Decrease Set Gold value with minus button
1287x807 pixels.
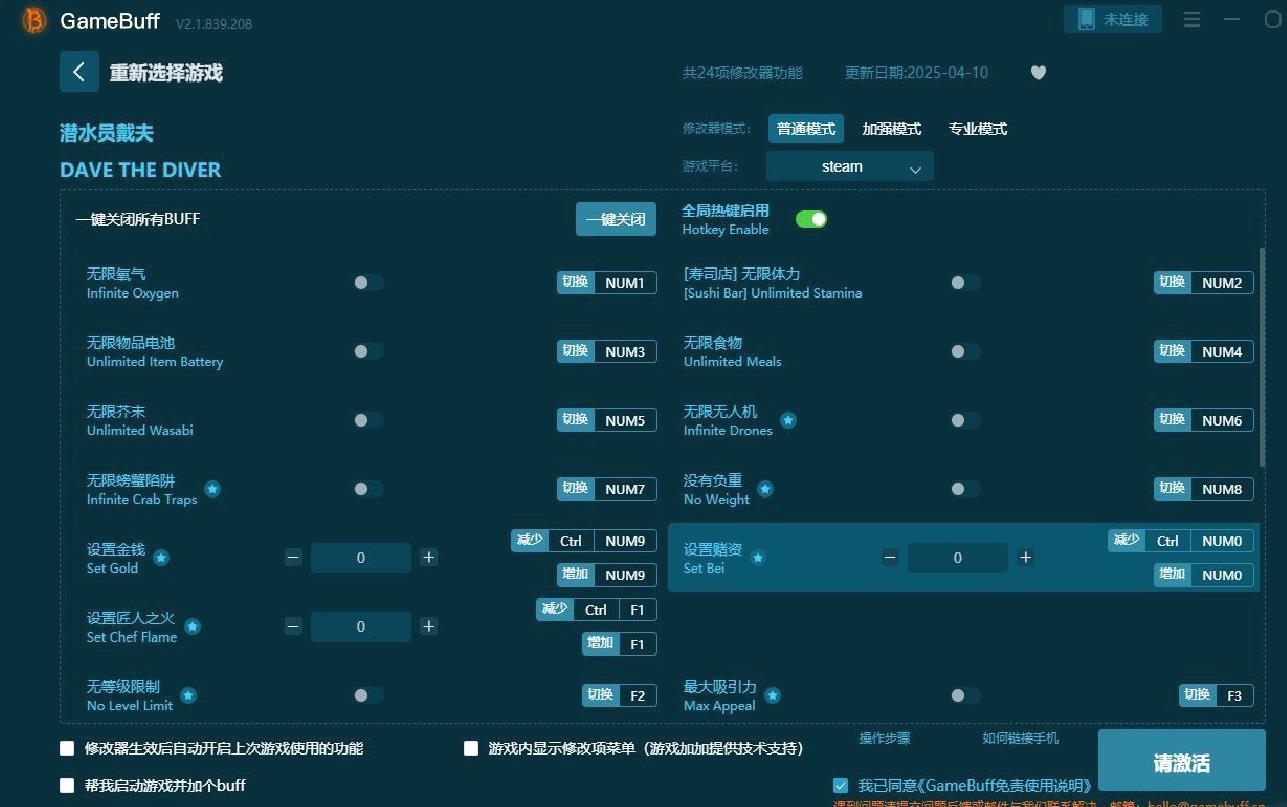(293, 557)
